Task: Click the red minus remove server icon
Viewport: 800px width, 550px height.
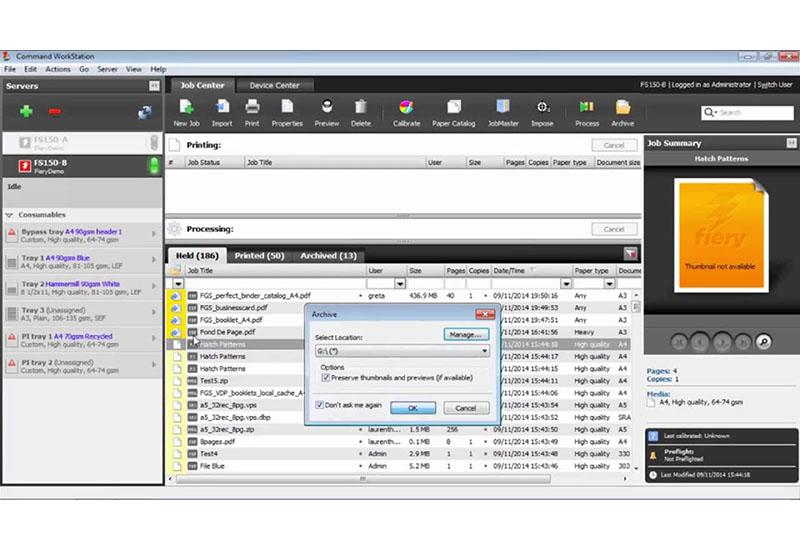Action: point(55,111)
